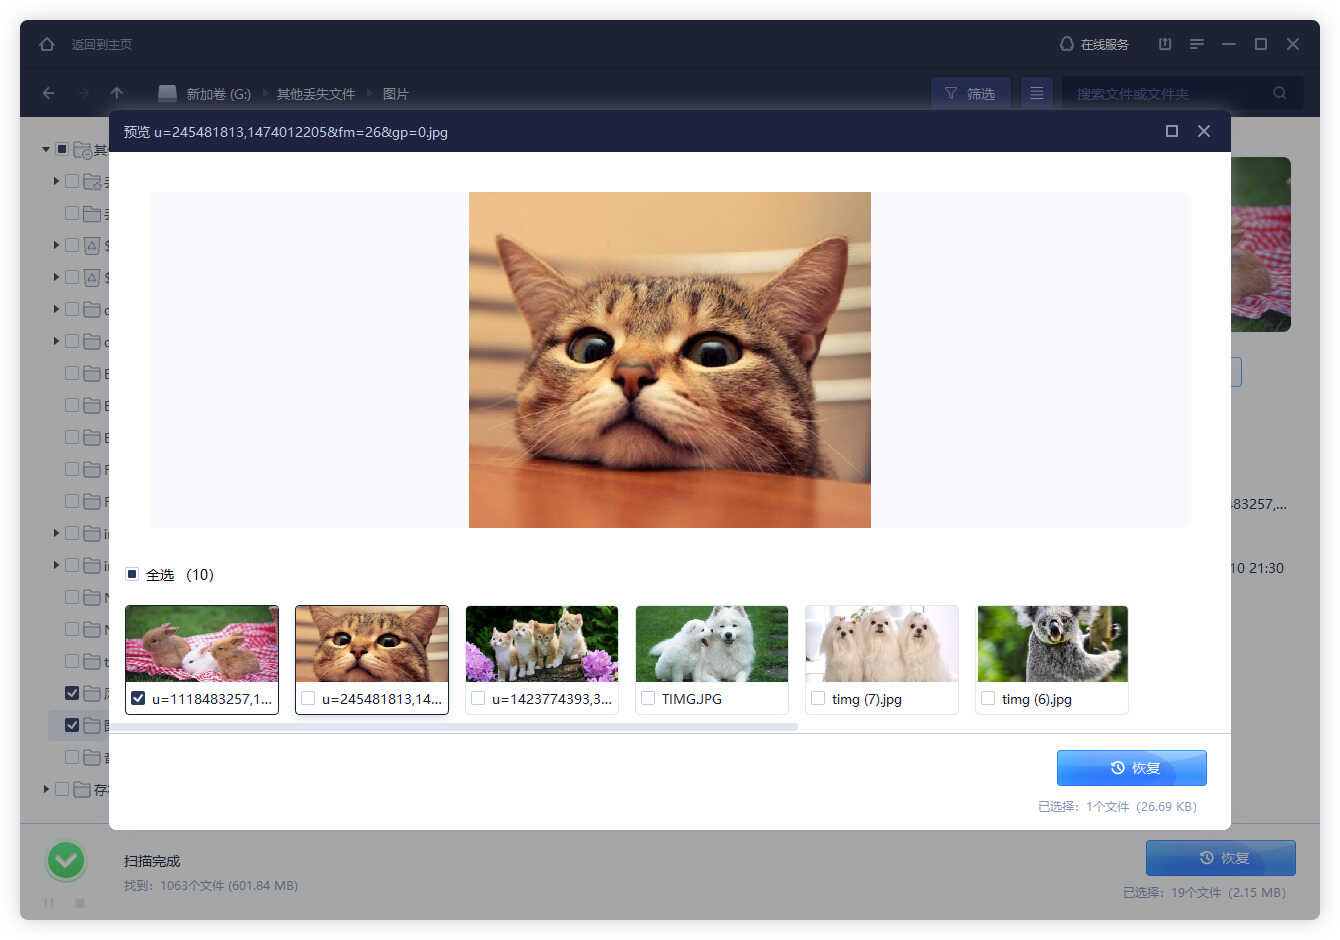Check the TIMG.JPG checkbox
This screenshot has height=940, width=1340.
(648, 698)
